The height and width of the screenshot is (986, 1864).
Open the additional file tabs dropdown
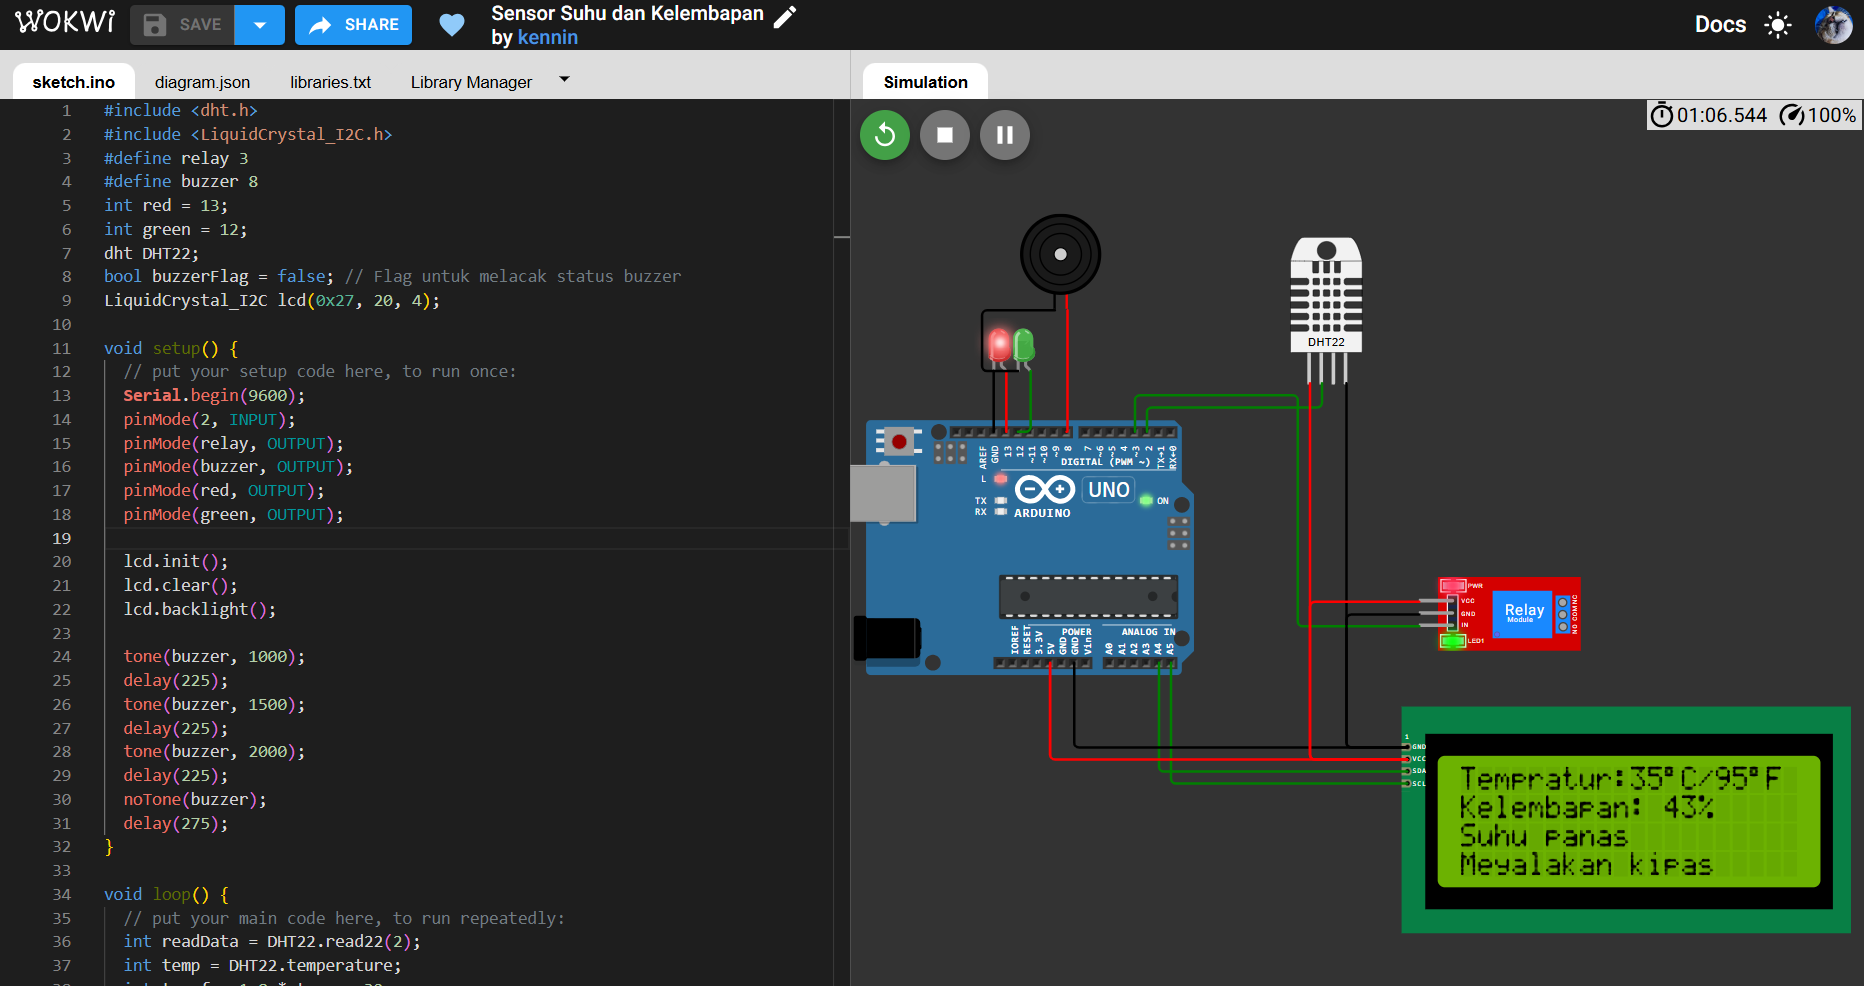point(564,80)
